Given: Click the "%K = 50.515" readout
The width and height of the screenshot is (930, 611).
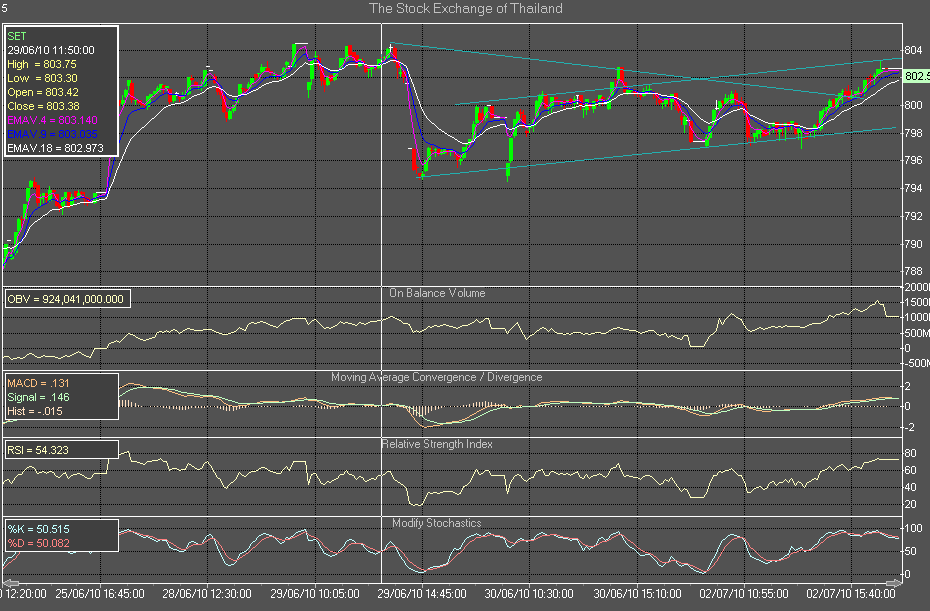Looking at the screenshot, I should [39, 529].
